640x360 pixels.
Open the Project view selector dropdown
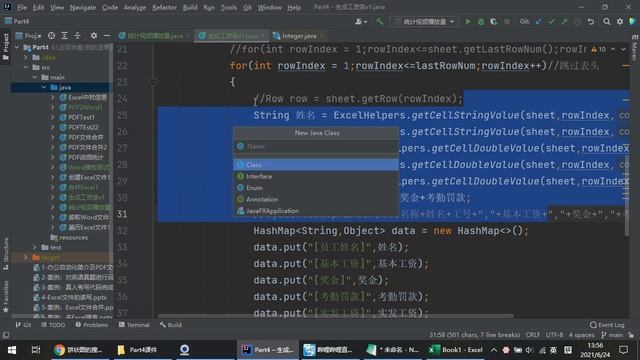(x=29, y=36)
